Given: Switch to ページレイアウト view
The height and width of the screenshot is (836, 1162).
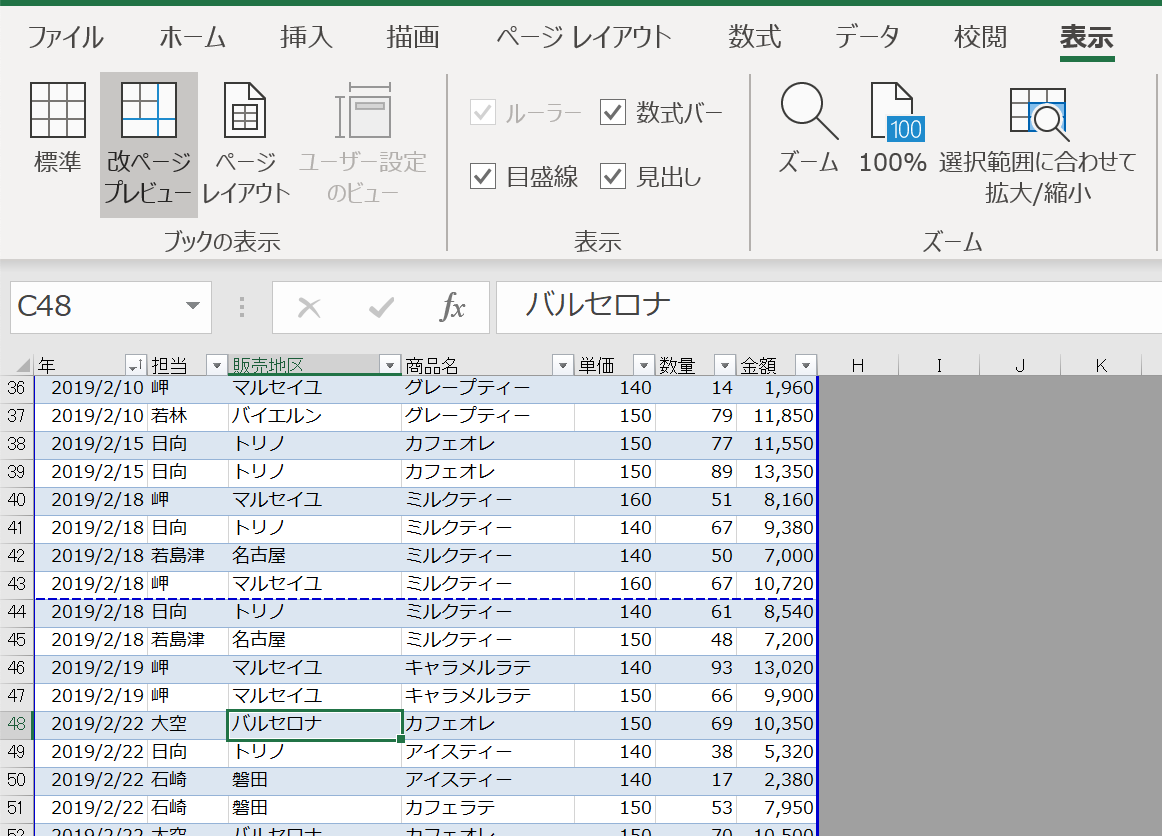Looking at the screenshot, I should pyautogui.click(x=245, y=144).
